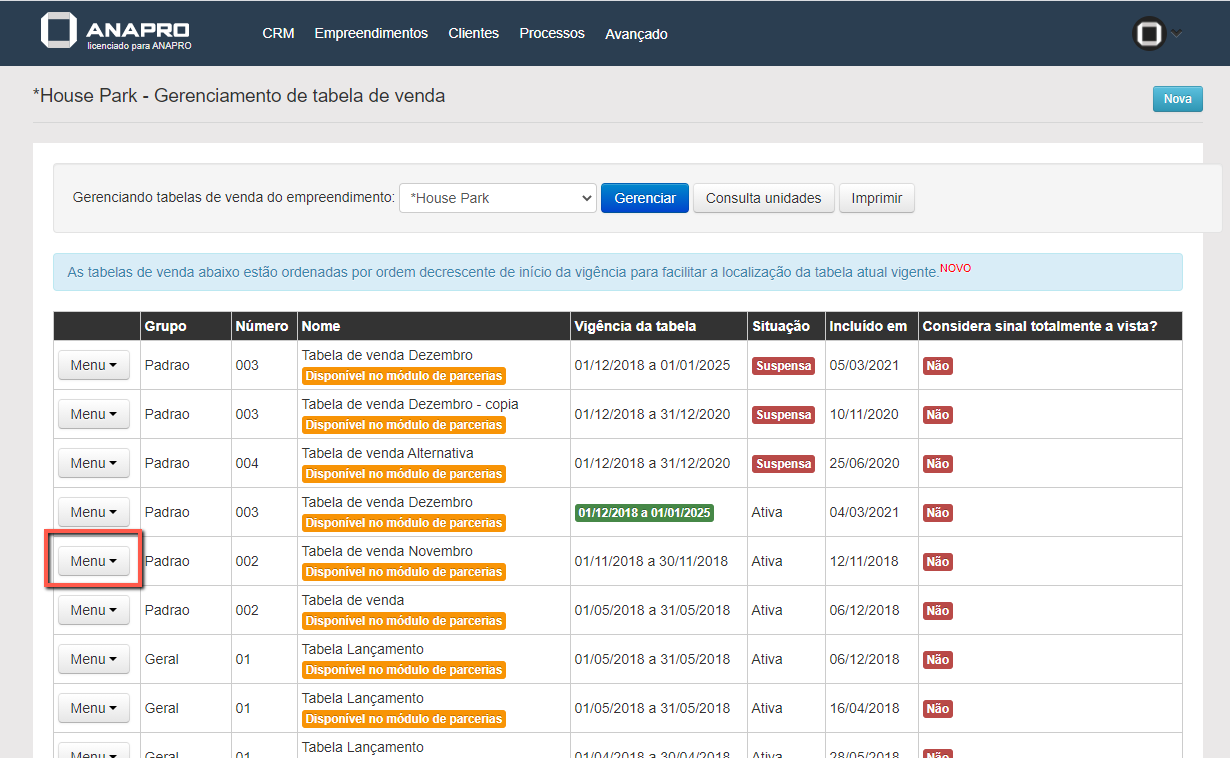This screenshot has height=758, width=1230.
Task: Click Consulta unidades button
Action: point(763,198)
